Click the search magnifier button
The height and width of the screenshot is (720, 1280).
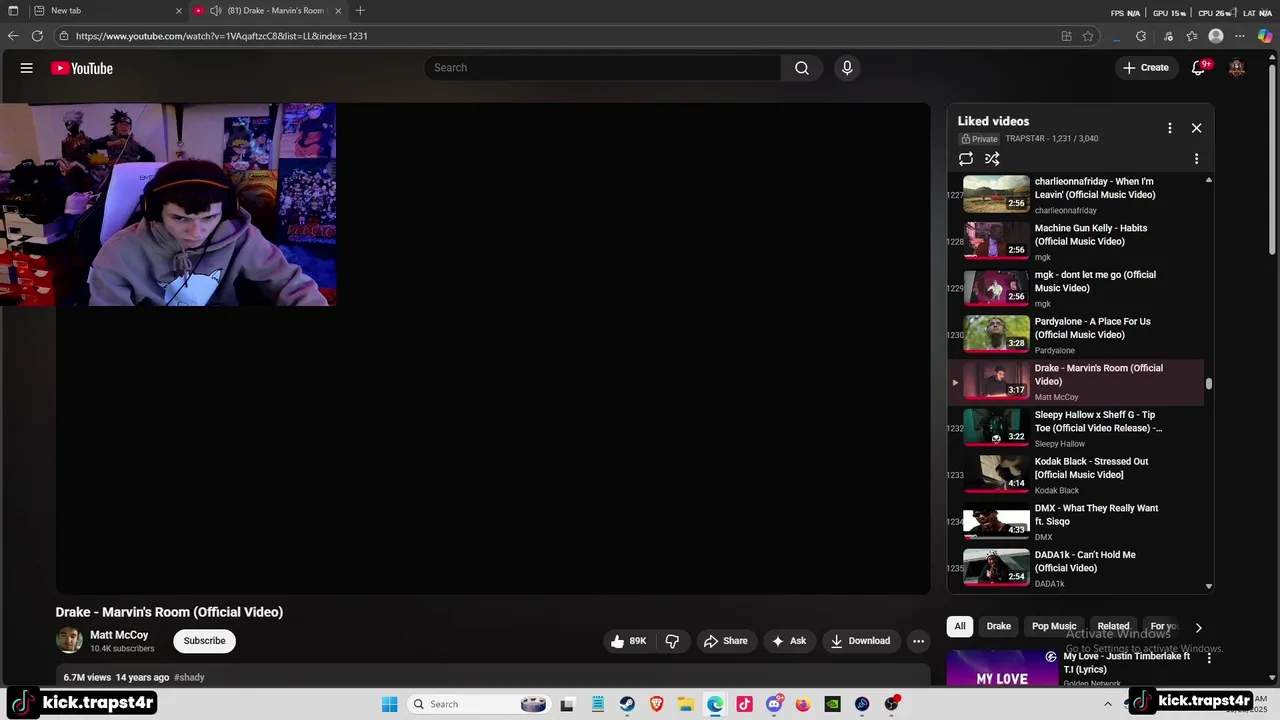click(802, 68)
